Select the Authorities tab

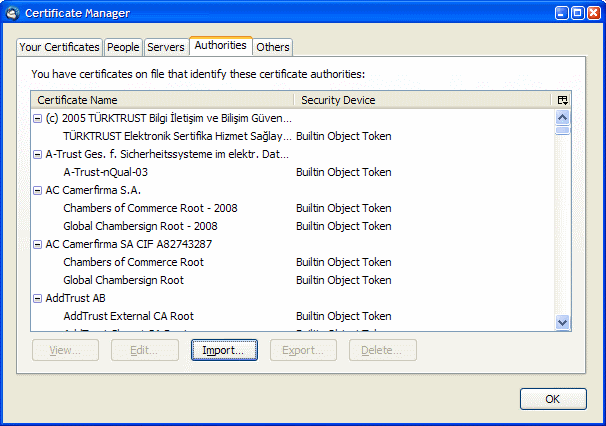coord(221,46)
